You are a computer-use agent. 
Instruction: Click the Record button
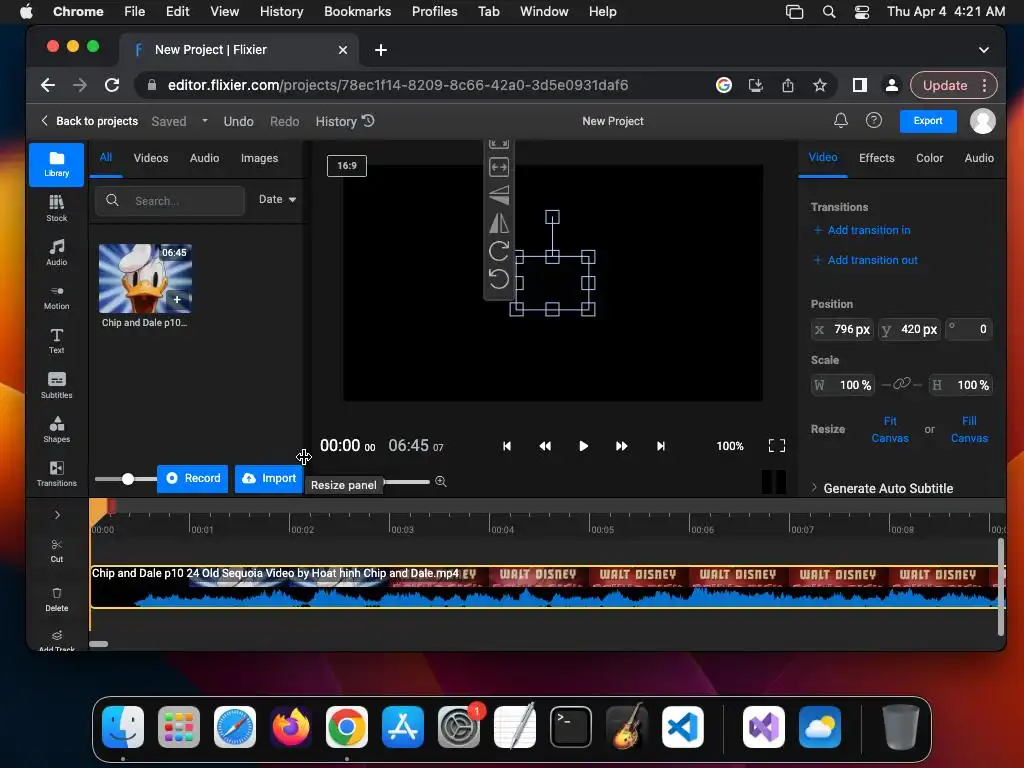(x=193, y=478)
